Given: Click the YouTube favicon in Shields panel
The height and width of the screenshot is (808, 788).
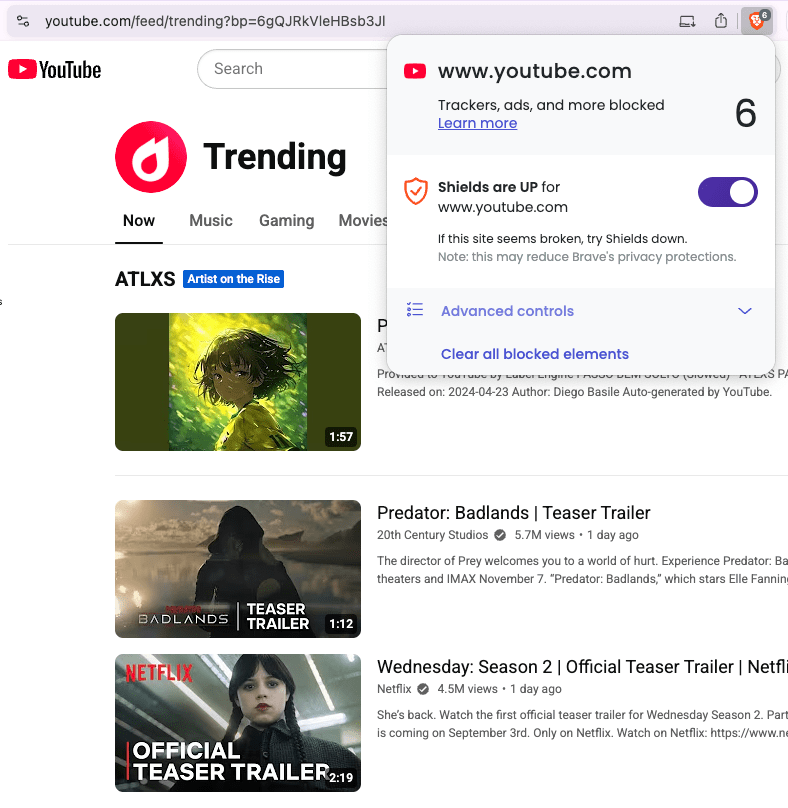Looking at the screenshot, I should click(x=415, y=71).
